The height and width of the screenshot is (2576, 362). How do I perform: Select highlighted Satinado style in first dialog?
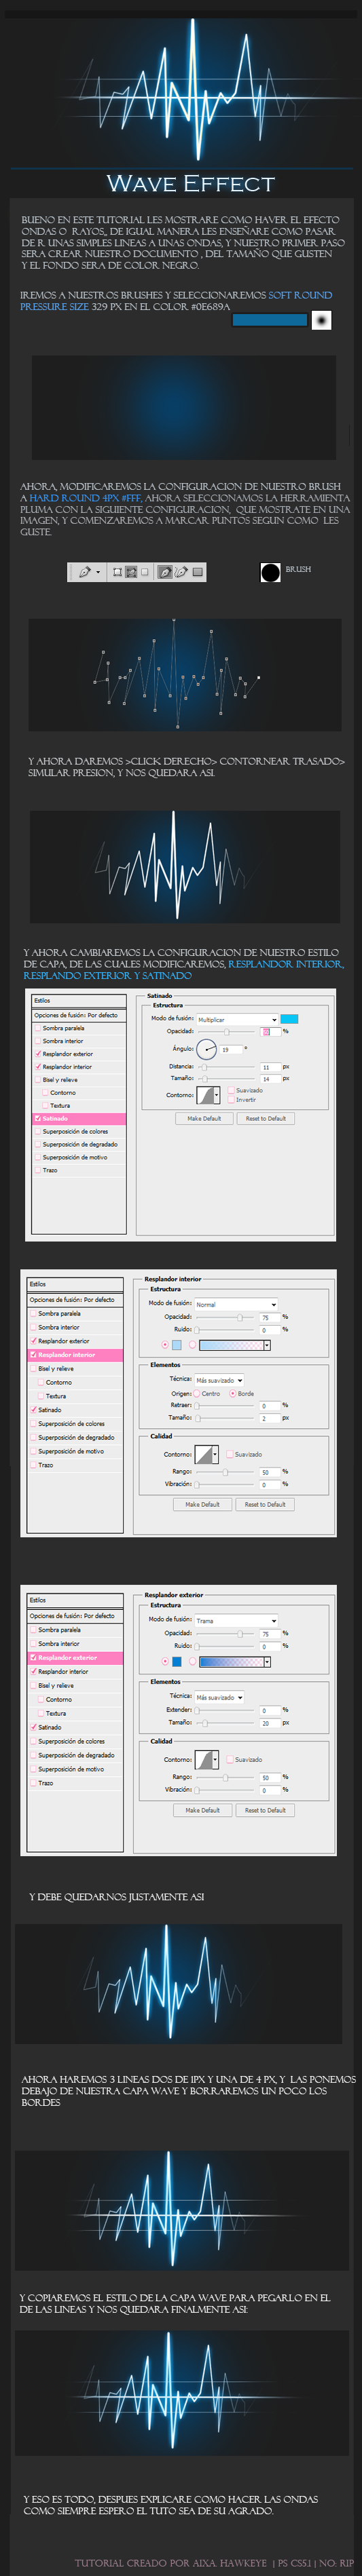point(79,1118)
